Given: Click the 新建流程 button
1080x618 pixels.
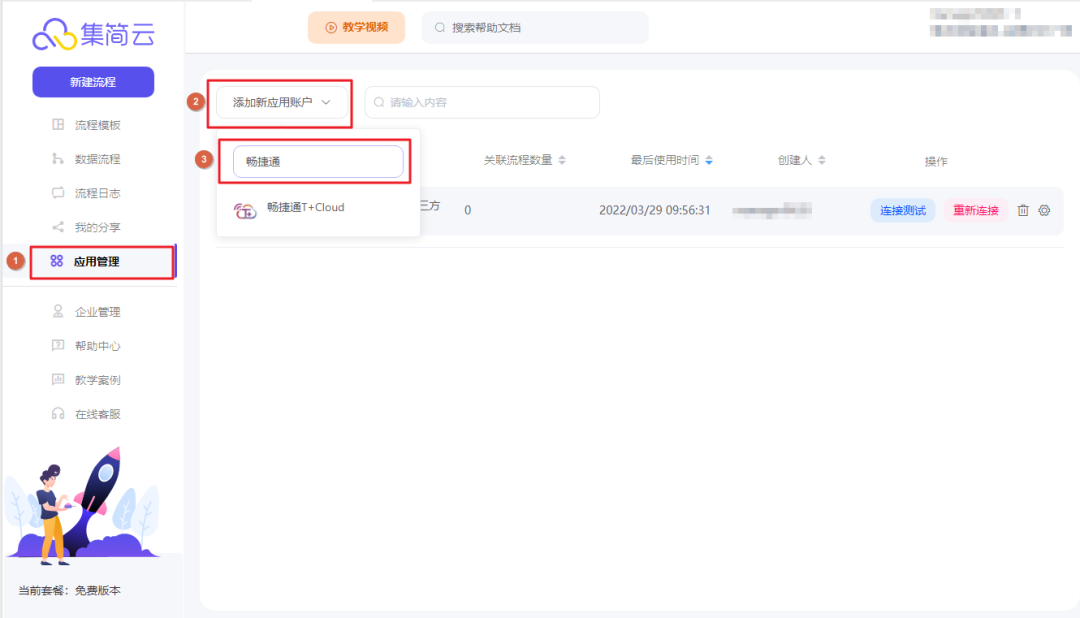Looking at the screenshot, I should pos(93,82).
